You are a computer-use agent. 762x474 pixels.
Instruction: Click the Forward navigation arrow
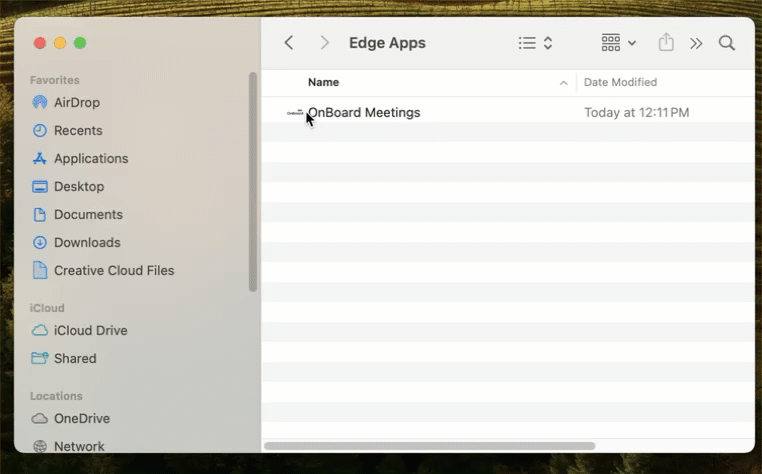(x=324, y=43)
